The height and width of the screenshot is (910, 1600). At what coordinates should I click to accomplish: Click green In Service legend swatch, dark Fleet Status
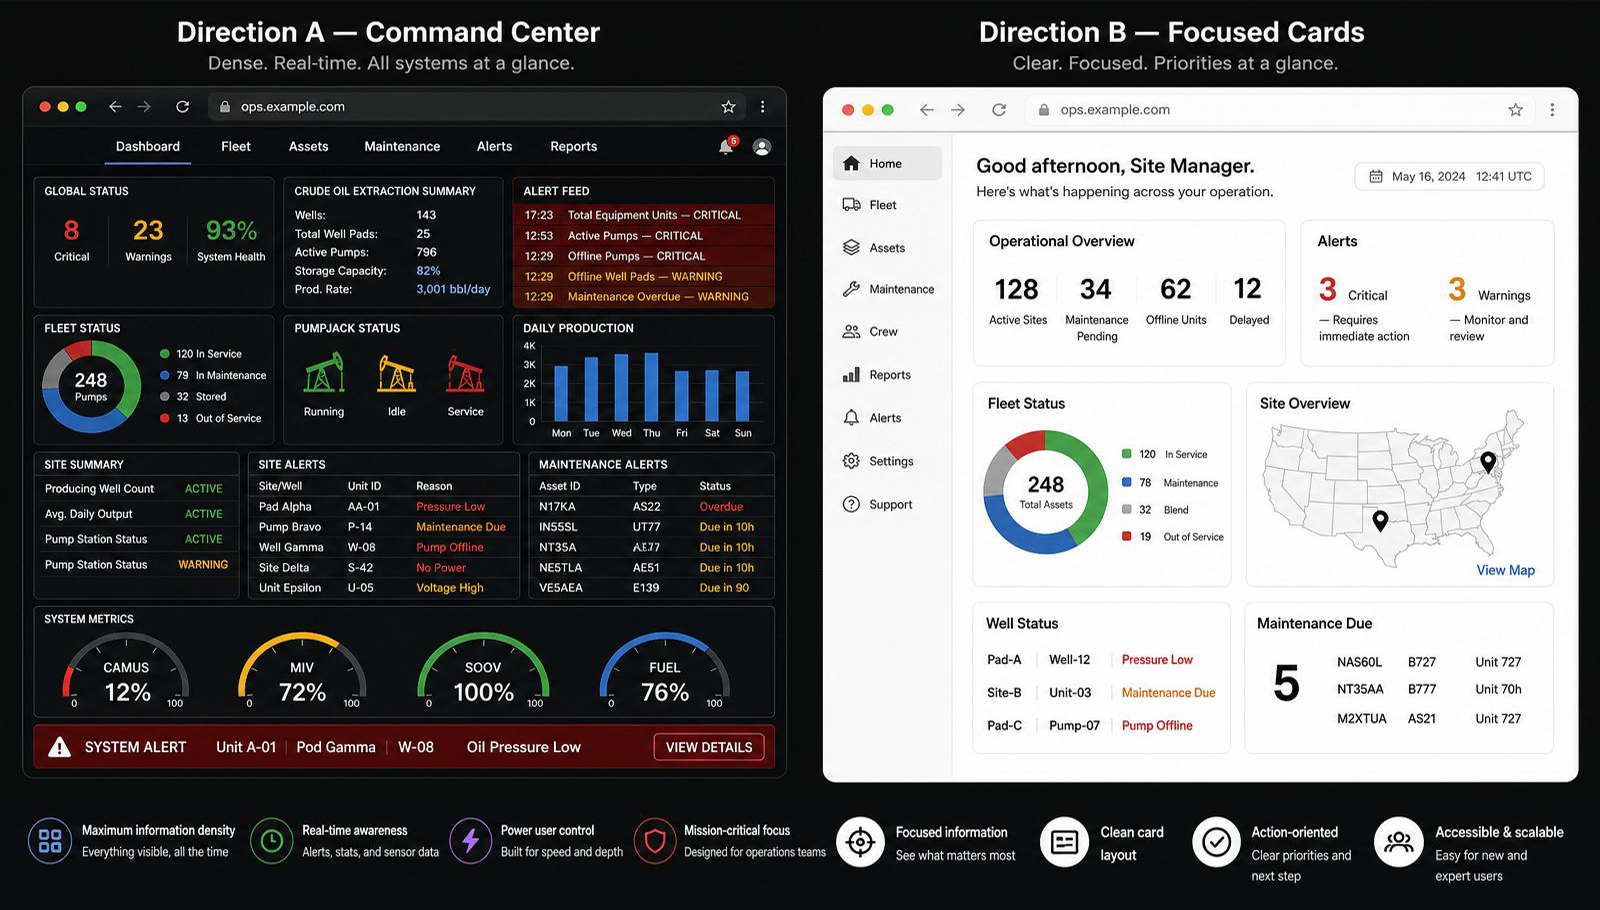(164, 354)
